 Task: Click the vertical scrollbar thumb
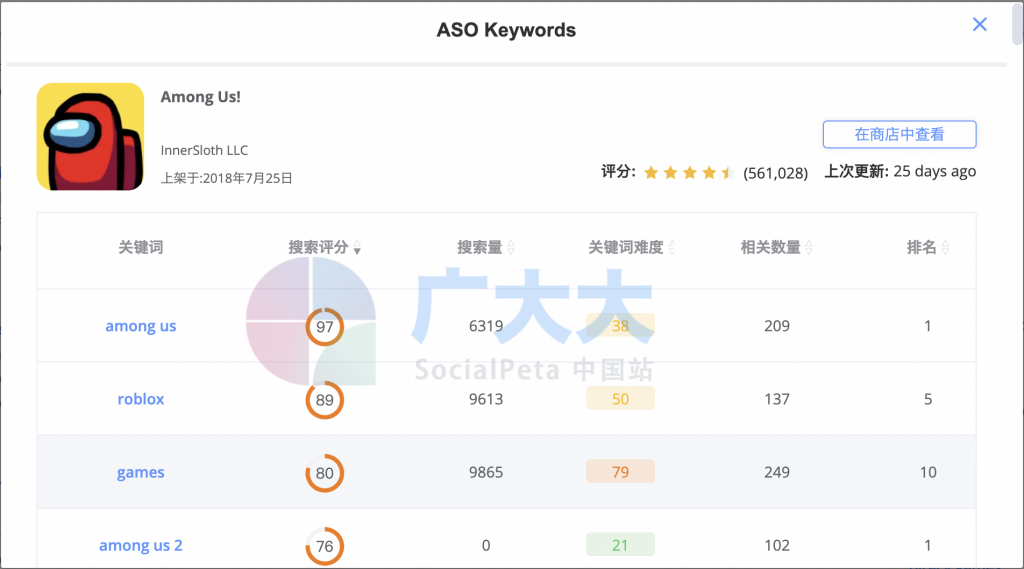[x=1017, y=23]
